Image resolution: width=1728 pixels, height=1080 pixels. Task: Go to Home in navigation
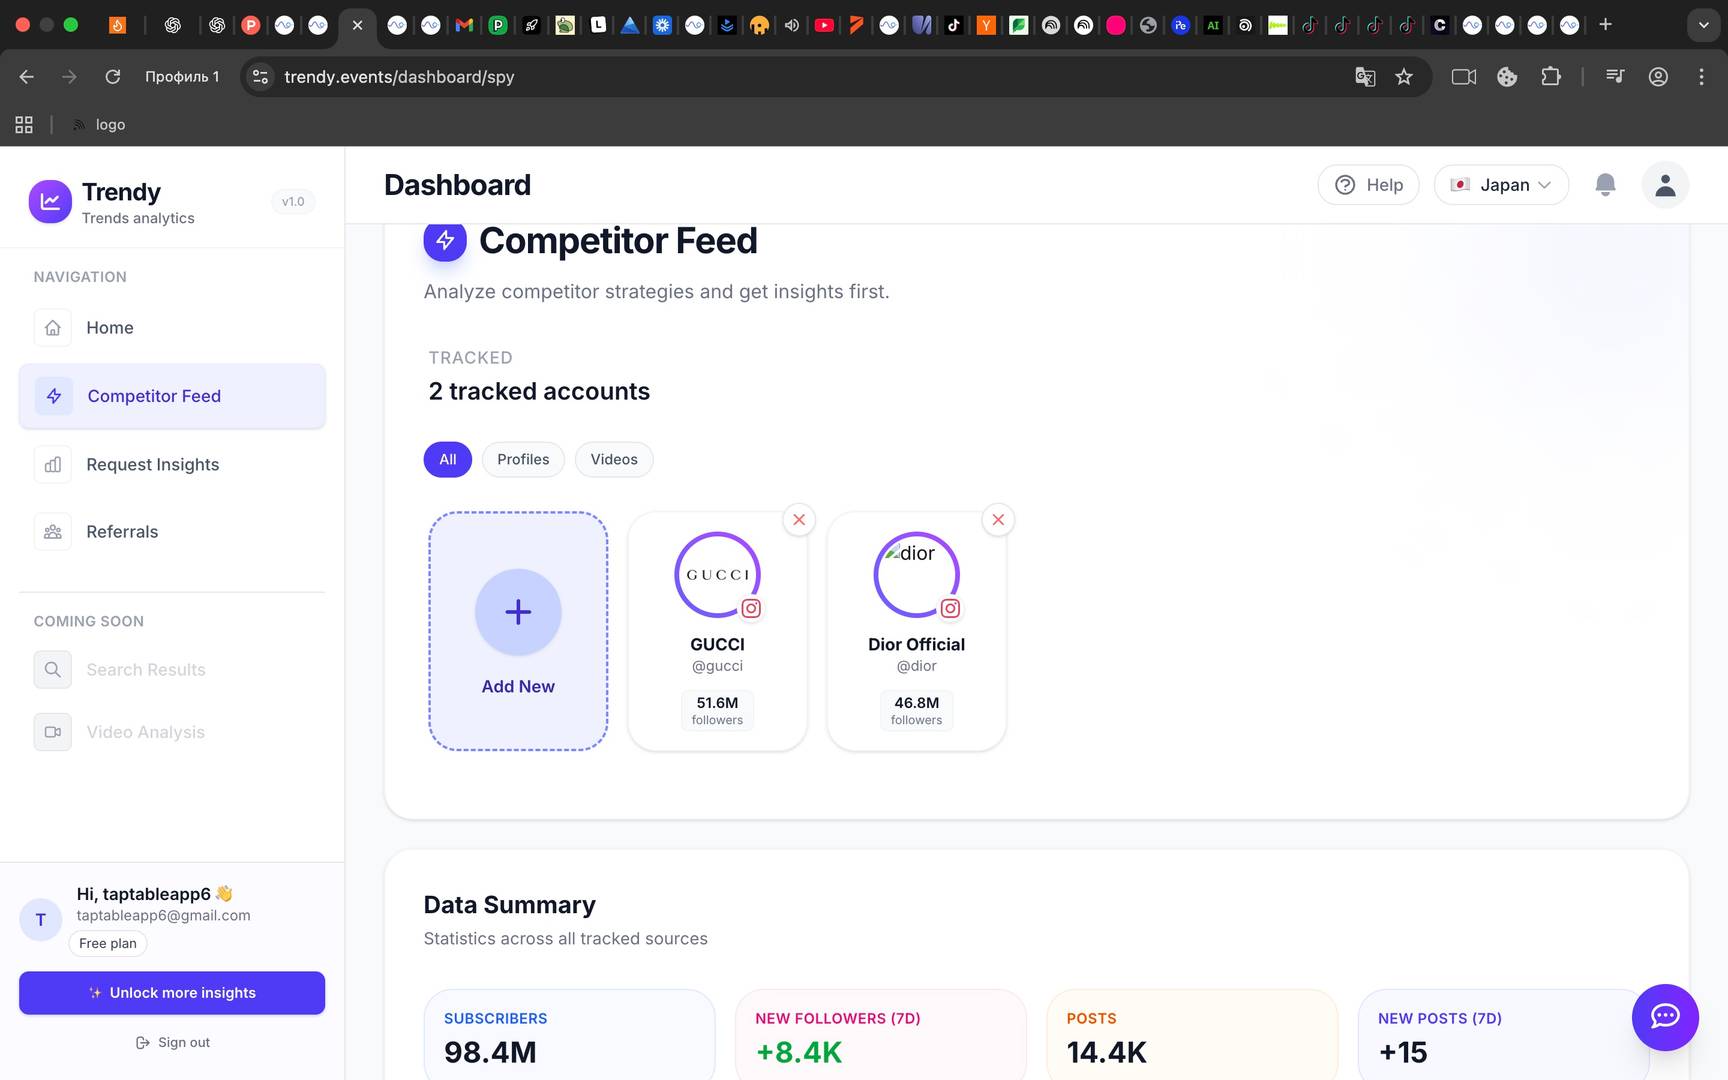point(110,328)
